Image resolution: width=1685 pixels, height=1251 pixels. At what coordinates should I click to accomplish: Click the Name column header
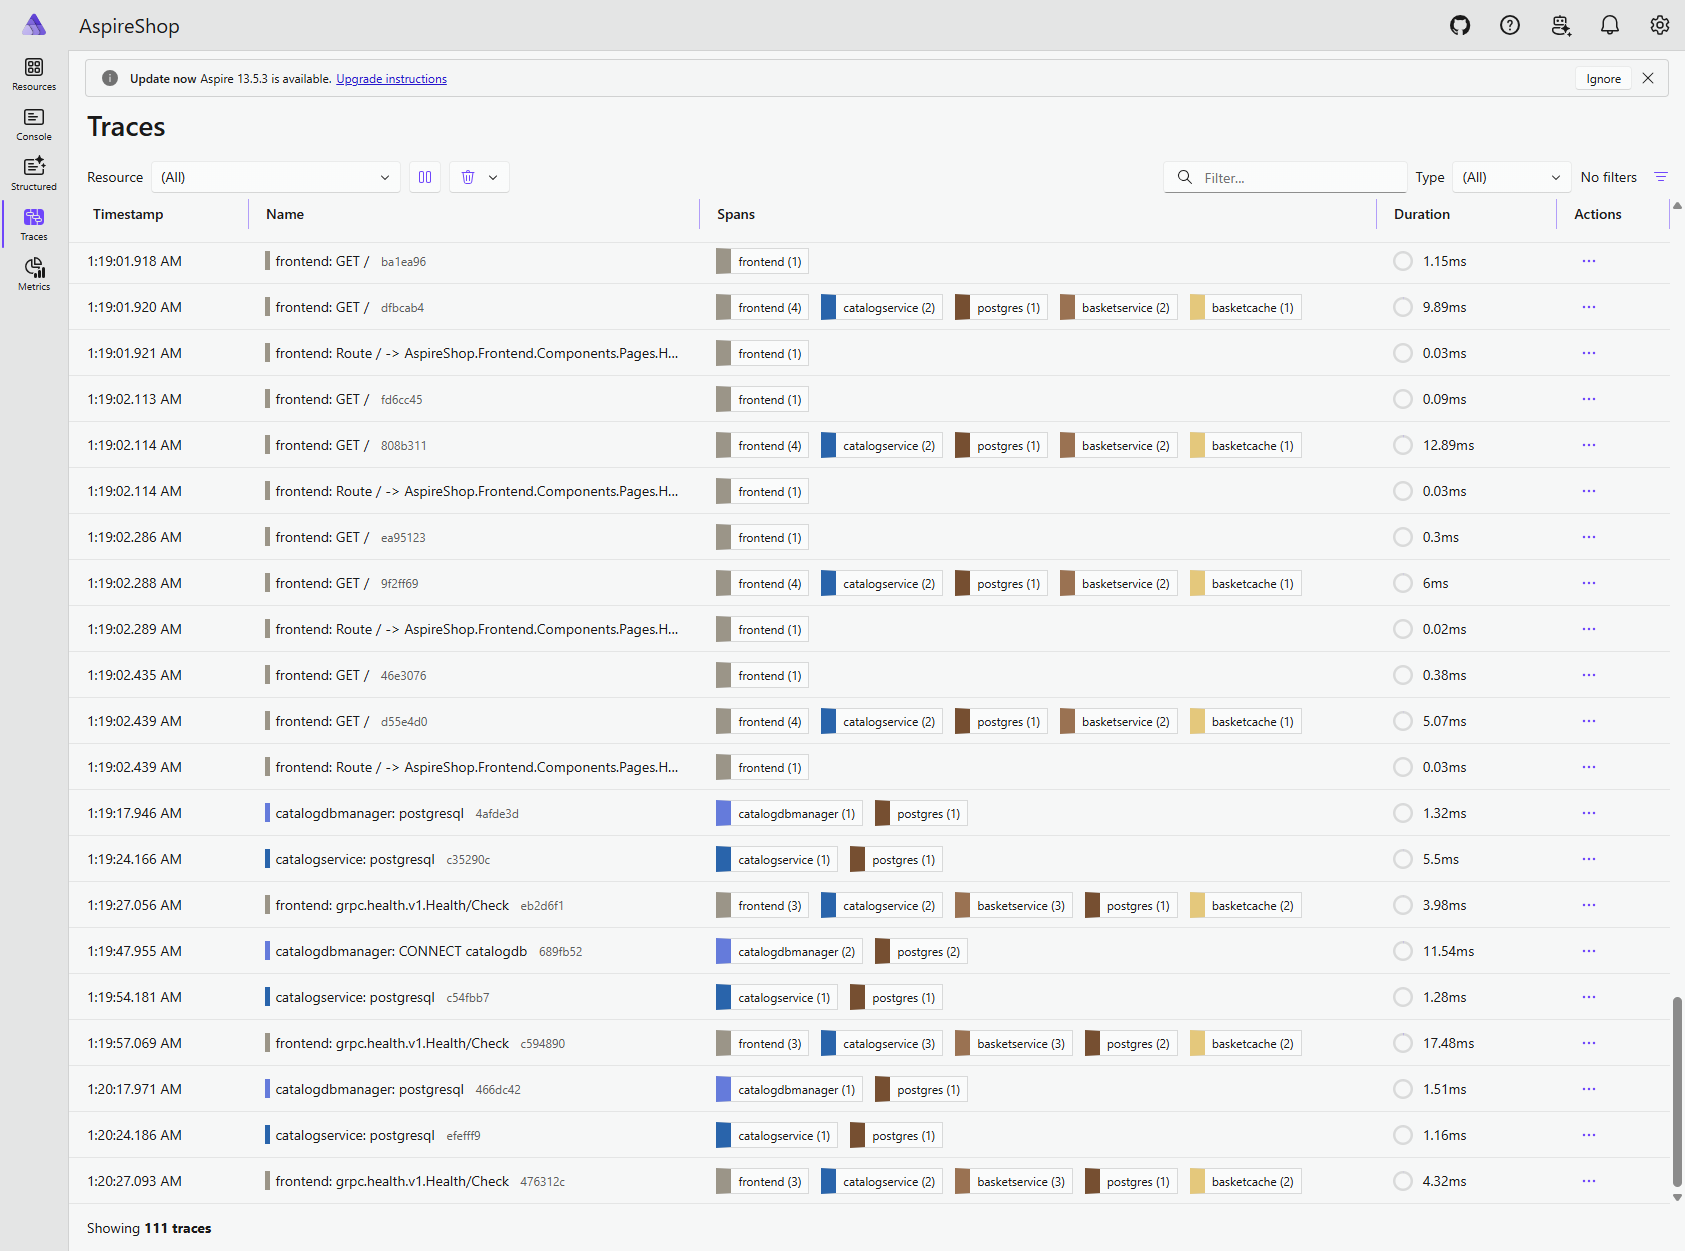285,214
